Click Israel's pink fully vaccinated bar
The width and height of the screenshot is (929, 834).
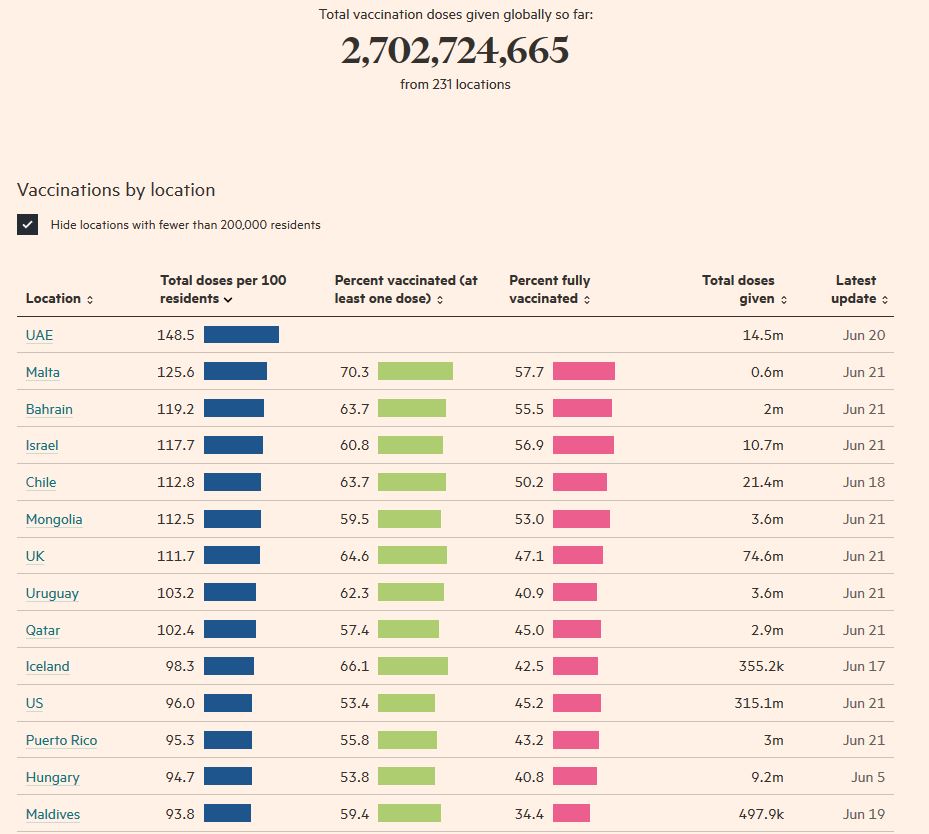coord(583,445)
